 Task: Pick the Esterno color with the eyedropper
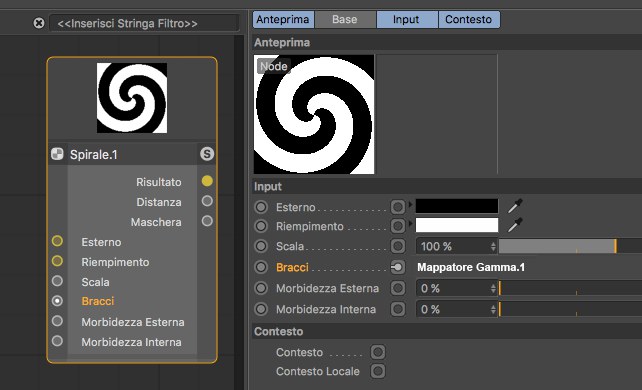point(515,206)
